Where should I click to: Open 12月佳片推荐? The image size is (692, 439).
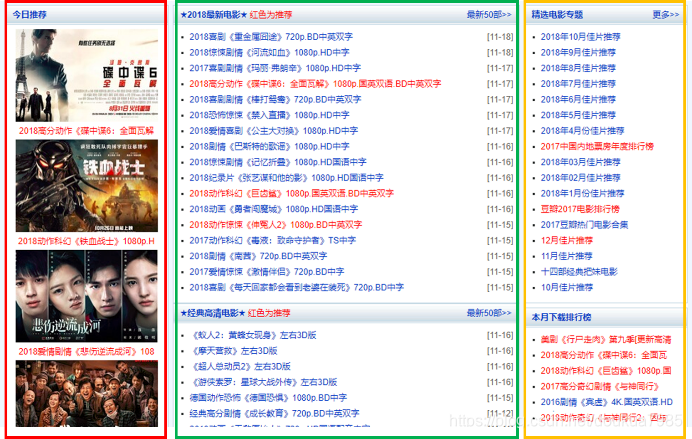(x=567, y=240)
